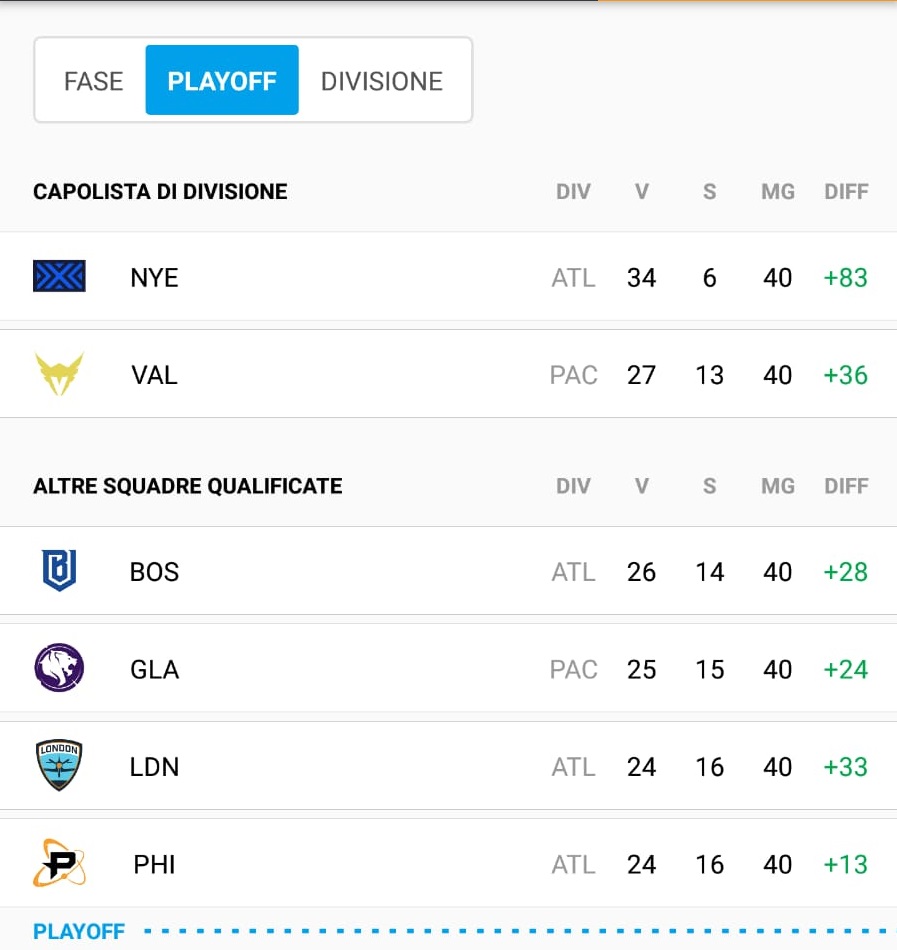Open the VAL team name
Image resolution: width=897 pixels, height=950 pixels.
154,375
